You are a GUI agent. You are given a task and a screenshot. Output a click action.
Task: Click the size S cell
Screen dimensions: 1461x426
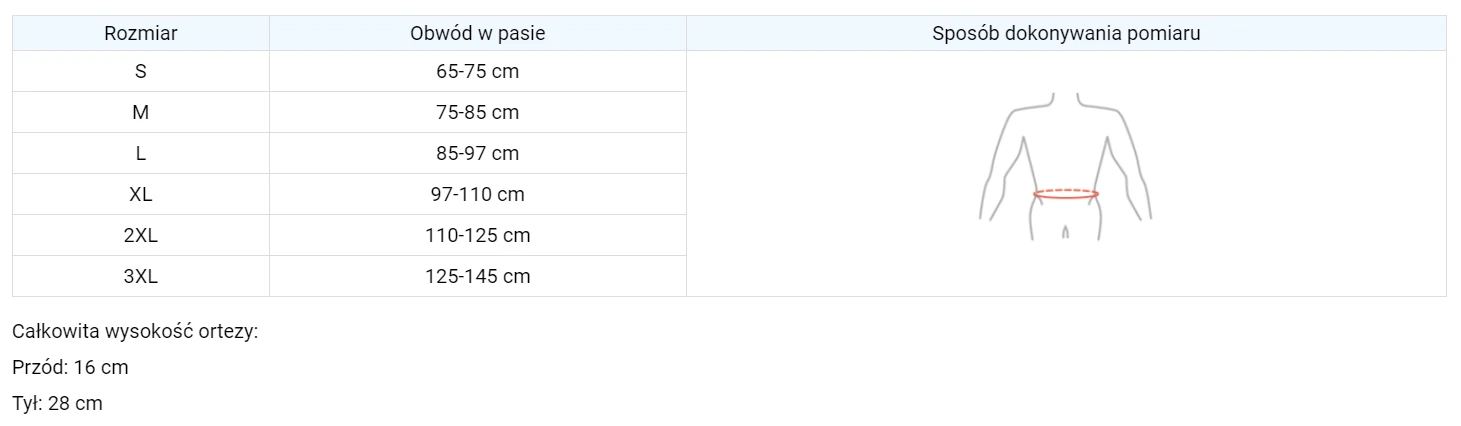141,72
